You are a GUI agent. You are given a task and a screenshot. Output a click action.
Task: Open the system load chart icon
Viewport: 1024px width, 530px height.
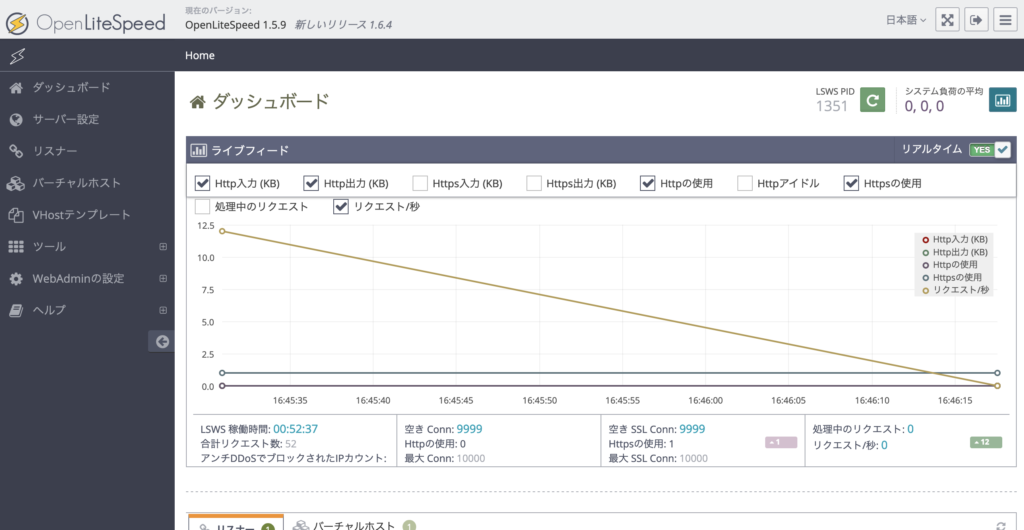(x=1002, y=100)
